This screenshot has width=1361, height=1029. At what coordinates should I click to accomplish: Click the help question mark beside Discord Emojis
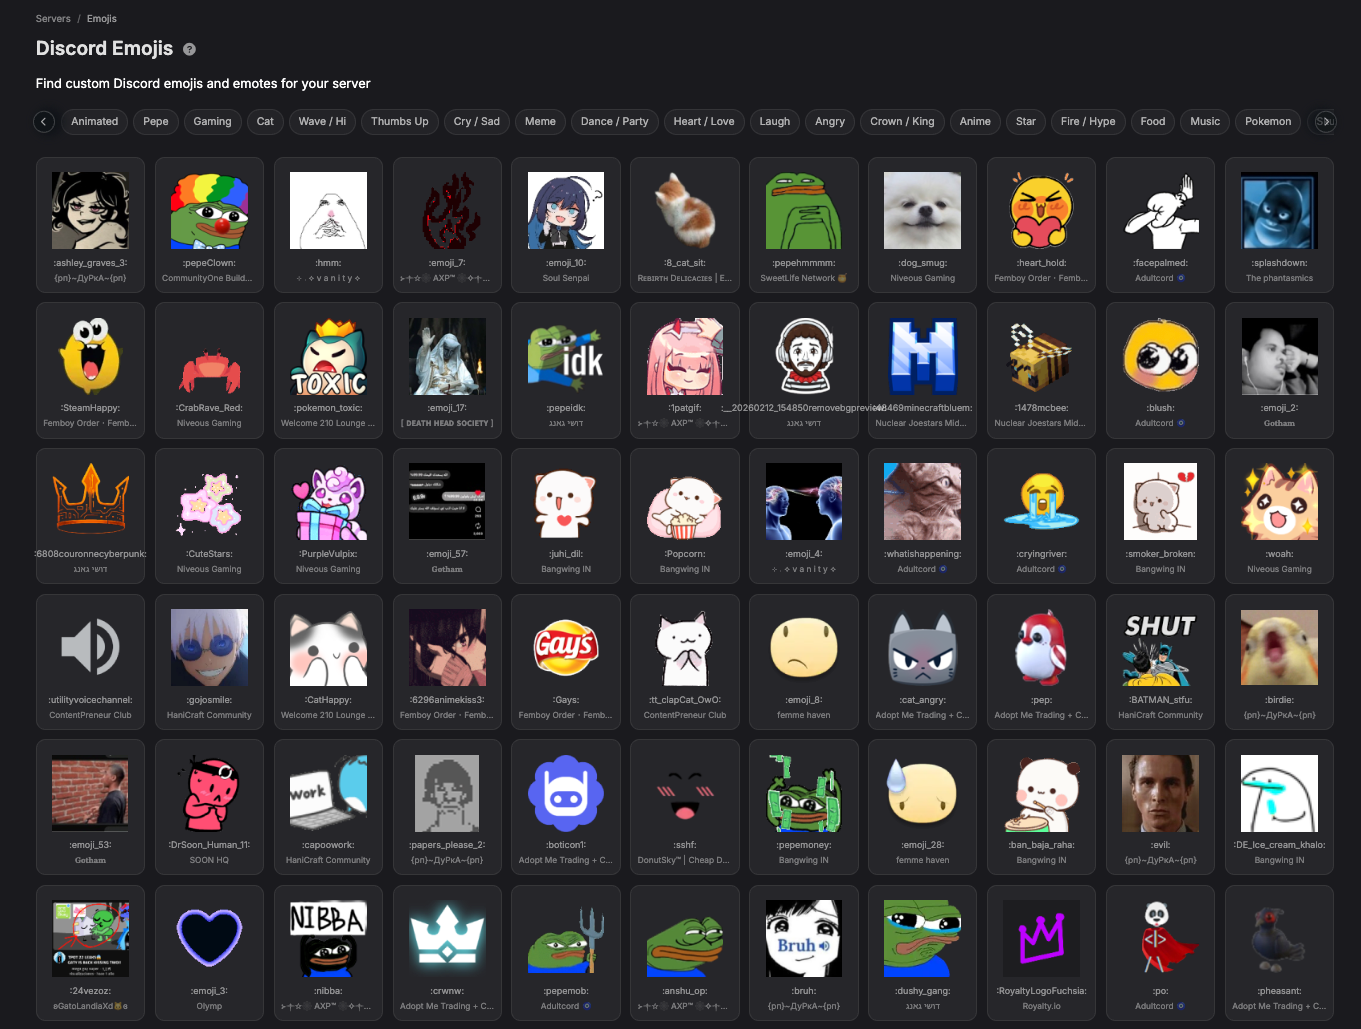[x=189, y=49]
